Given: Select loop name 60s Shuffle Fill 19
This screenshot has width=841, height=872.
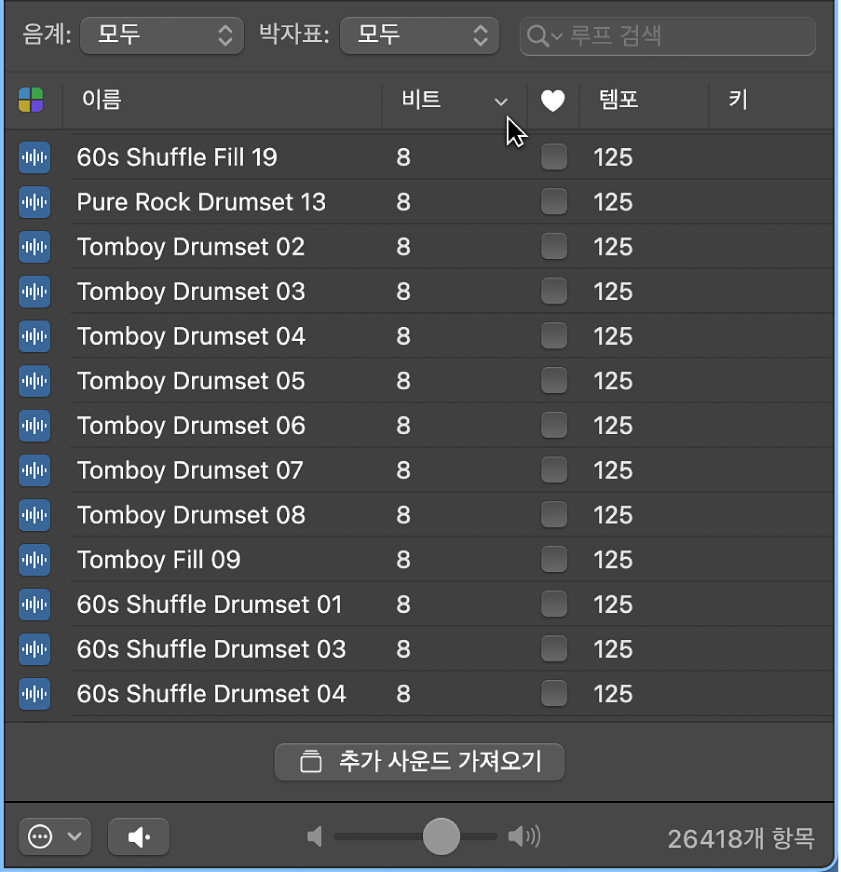Looking at the screenshot, I should point(177,157).
